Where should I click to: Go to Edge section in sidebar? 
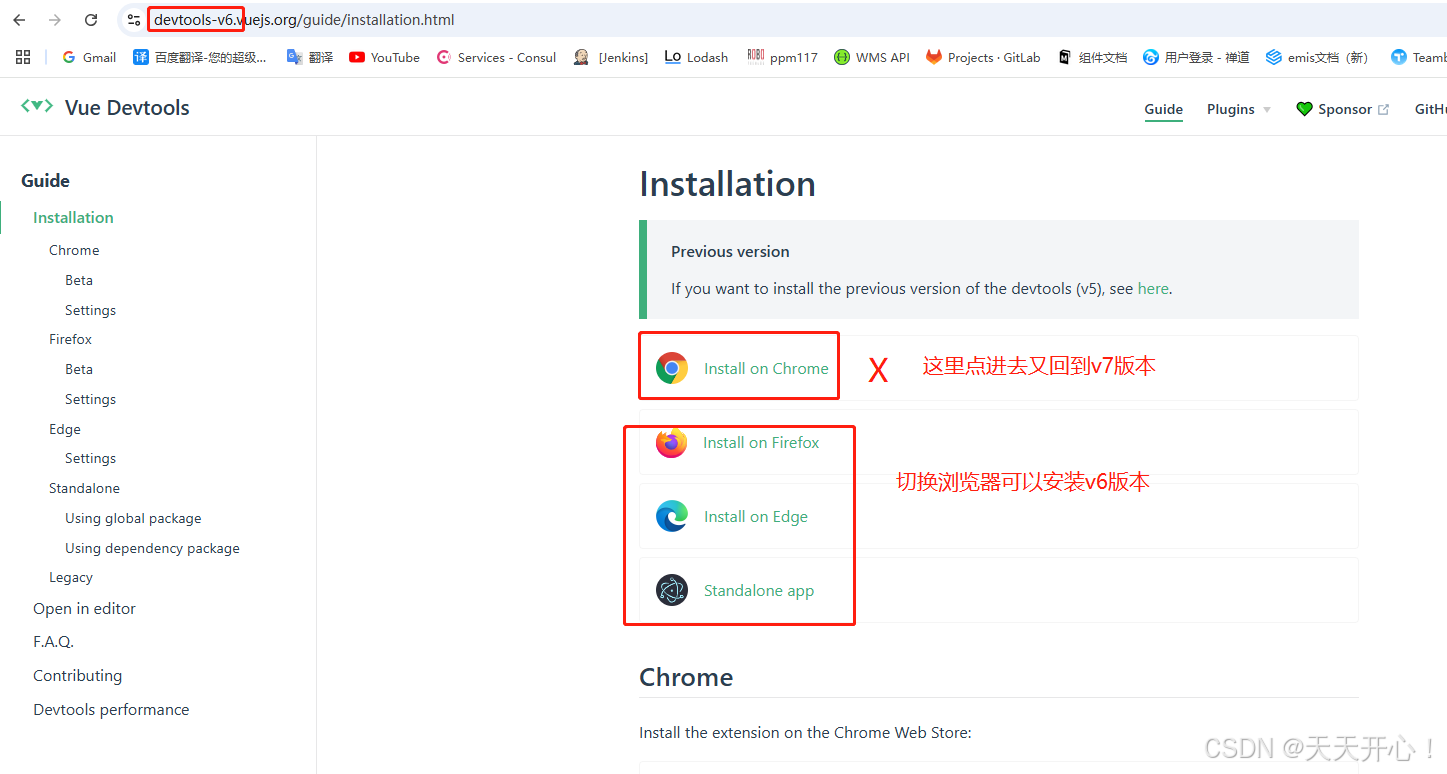pos(65,429)
